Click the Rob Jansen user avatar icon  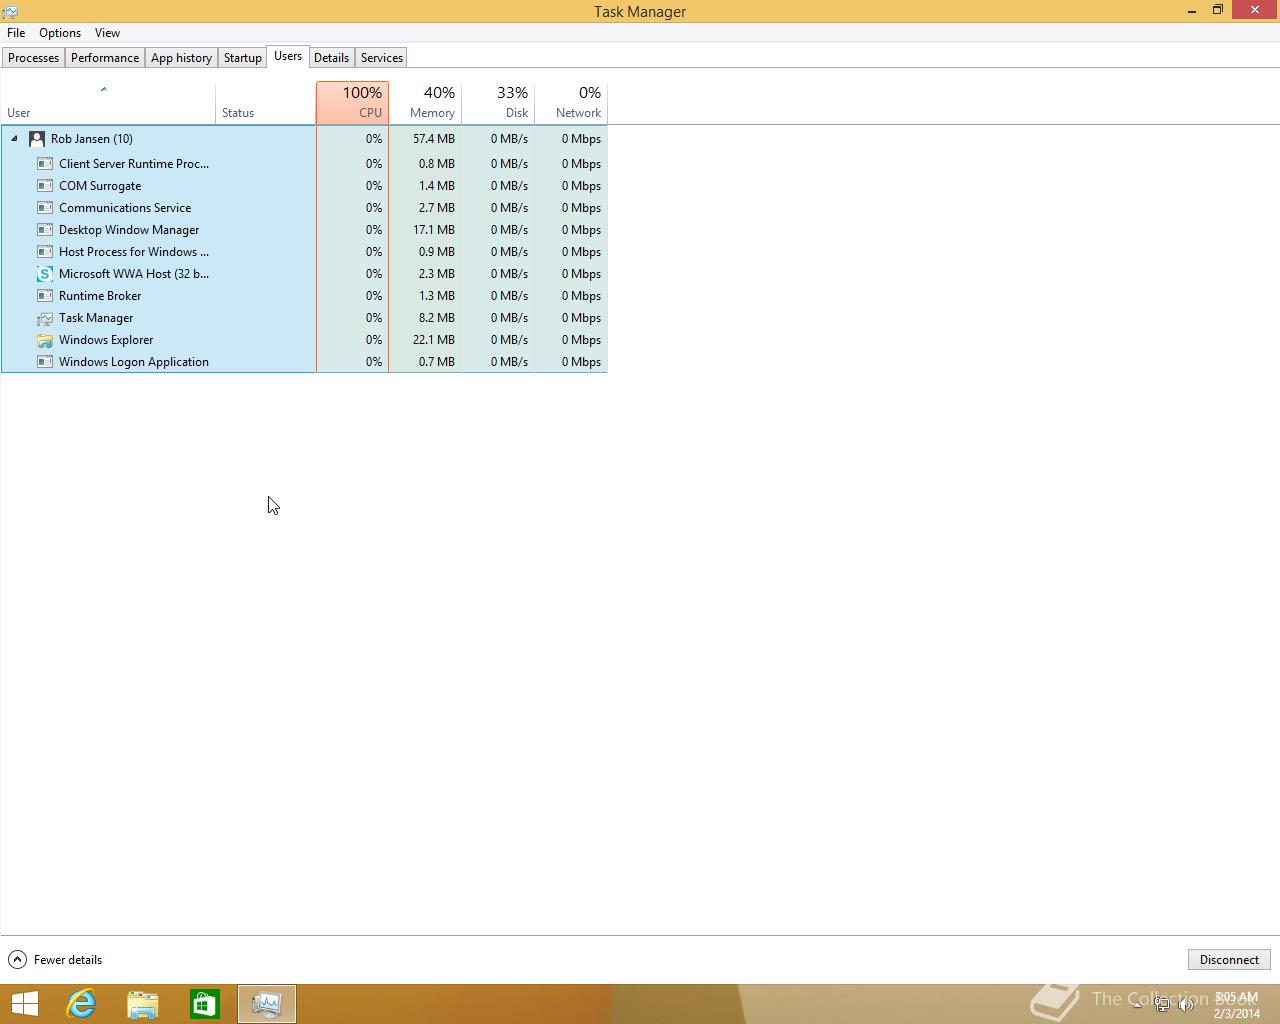coord(37,139)
